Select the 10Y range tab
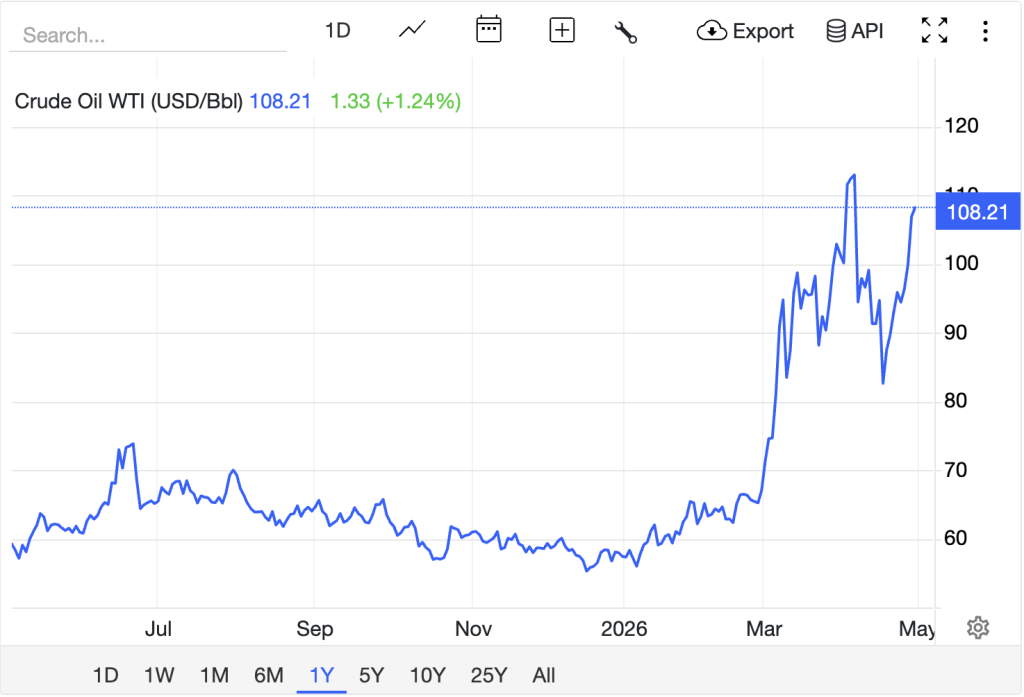This screenshot has width=1024, height=697. [427, 675]
